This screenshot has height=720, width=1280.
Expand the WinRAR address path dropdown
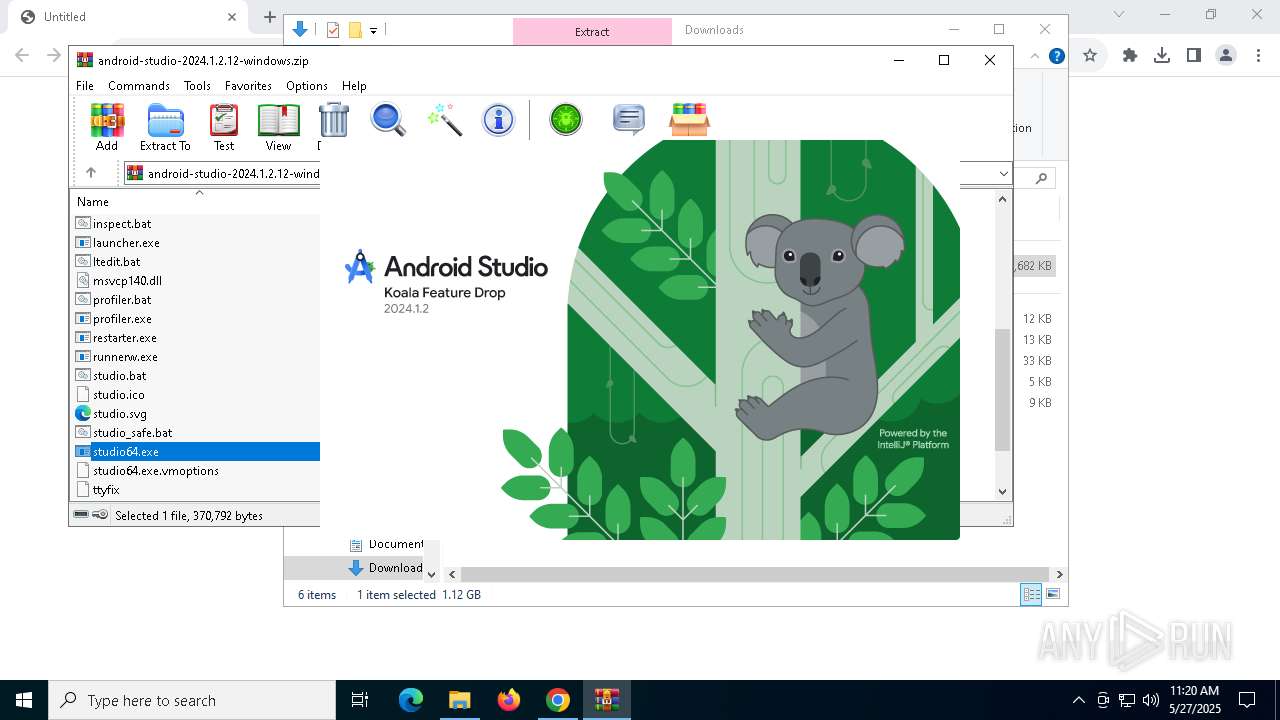[1004, 174]
